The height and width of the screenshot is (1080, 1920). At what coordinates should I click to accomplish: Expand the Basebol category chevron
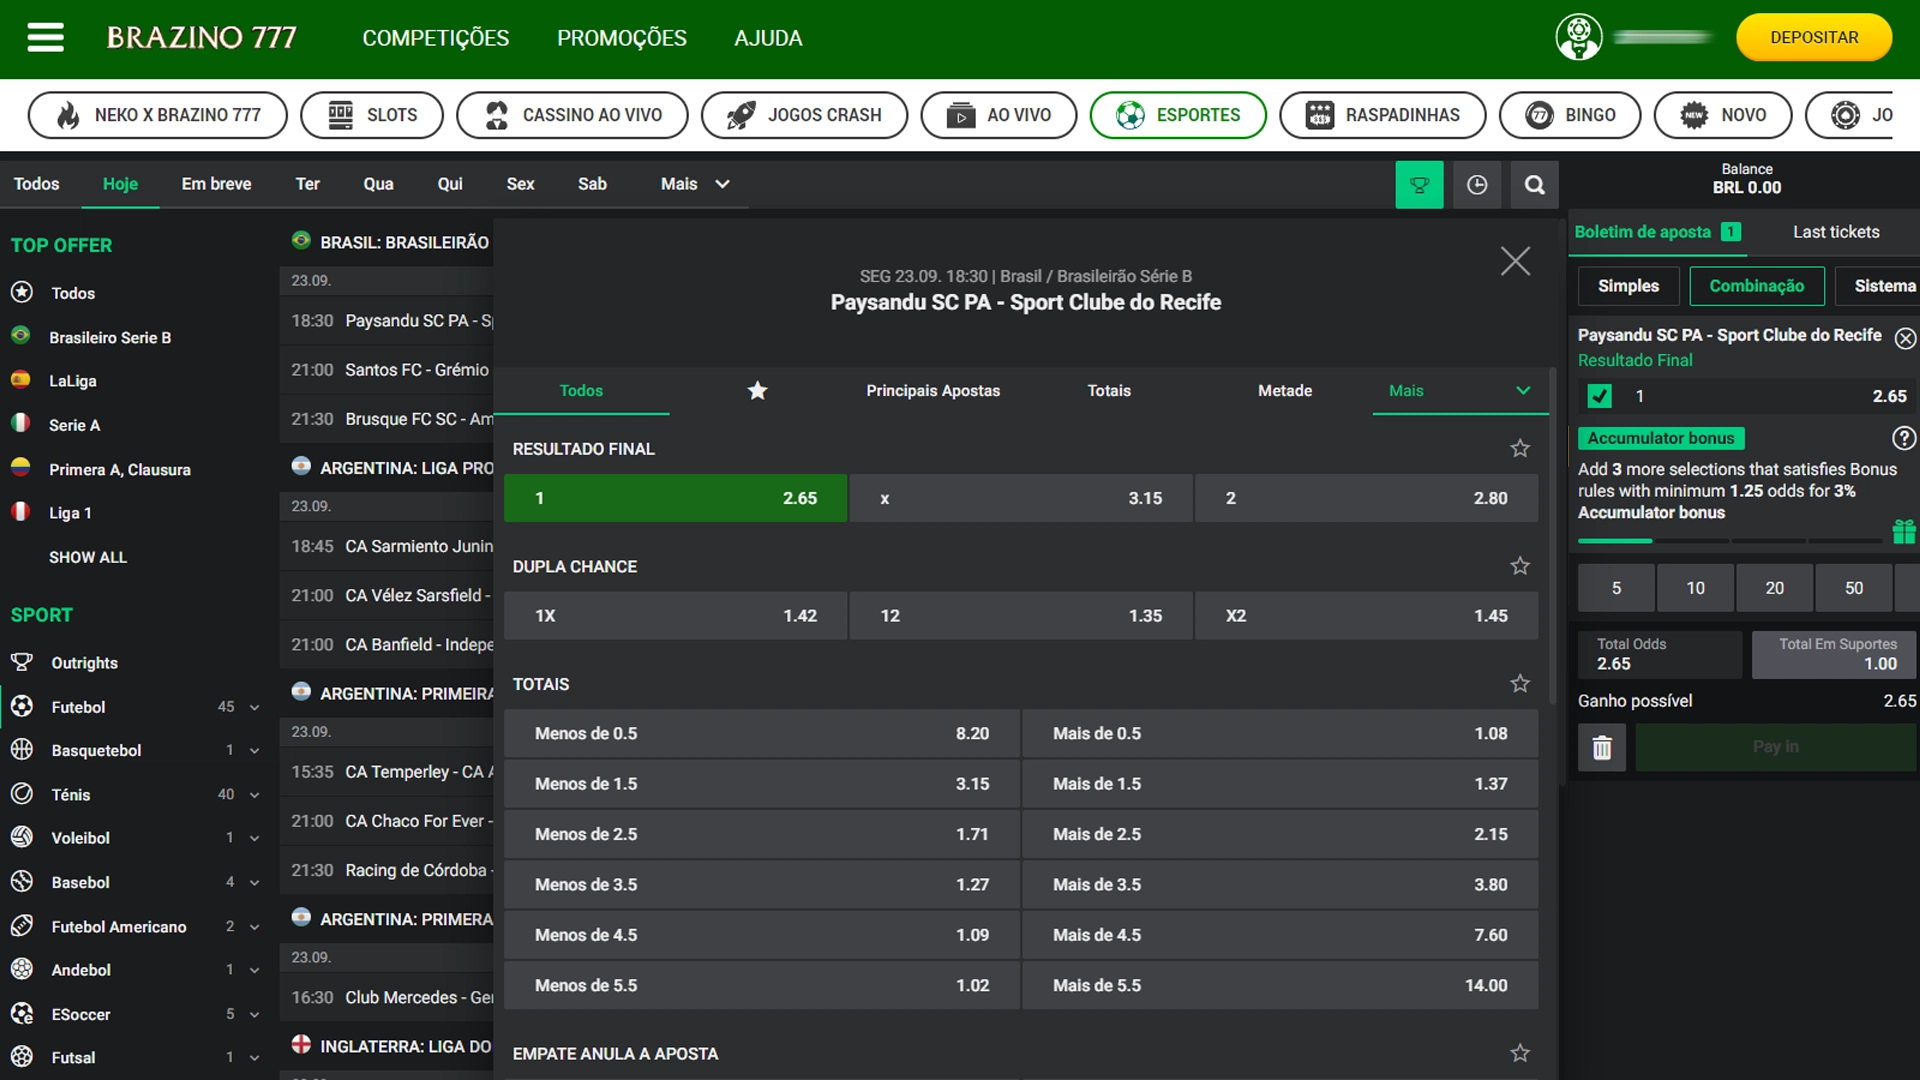(254, 882)
